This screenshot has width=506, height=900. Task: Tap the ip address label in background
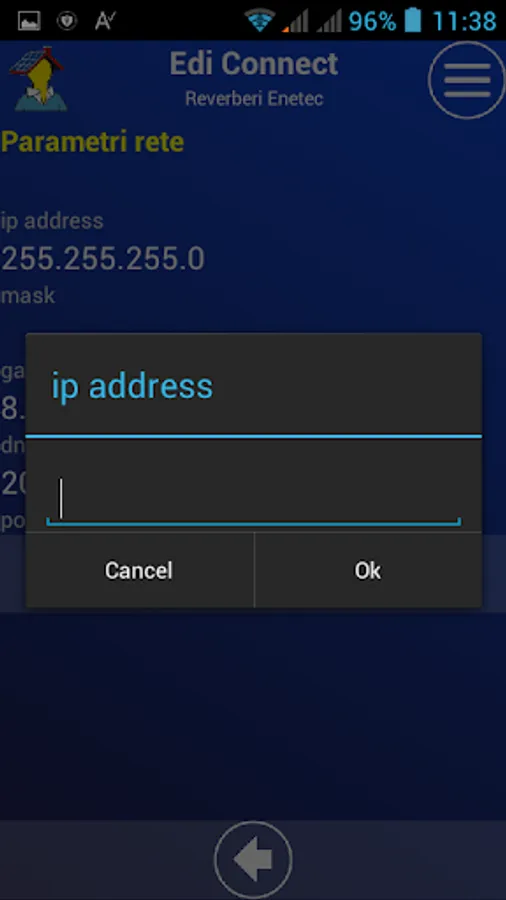52,221
